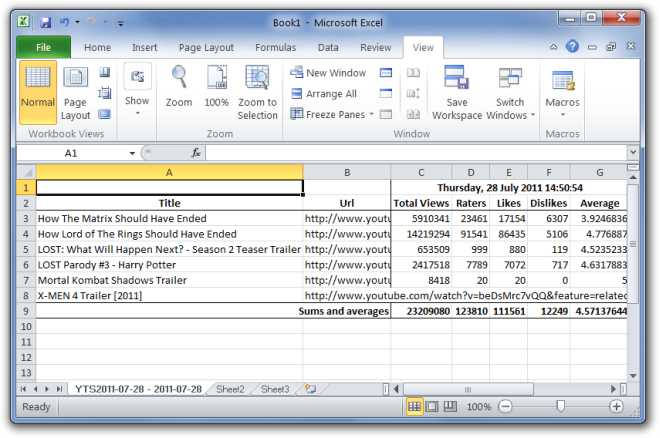Open the Zoom dialog magnifier button
660x438 pixels.
pos(179,87)
